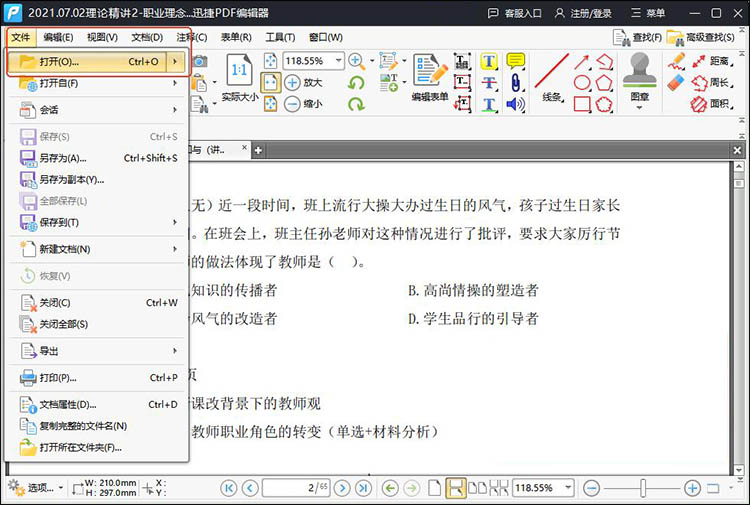Select the Actual Size 1:1 button
This screenshot has width=750, height=505.
[x=239, y=77]
